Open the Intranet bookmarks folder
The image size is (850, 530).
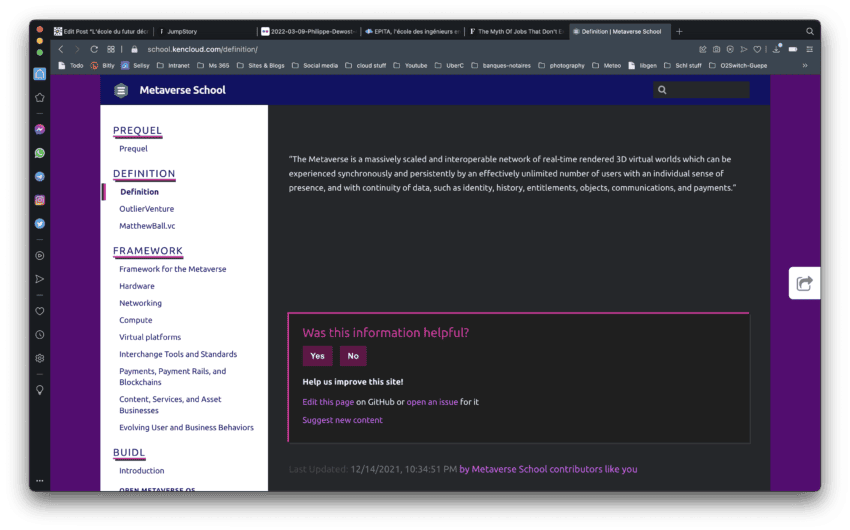[x=173, y=66]
